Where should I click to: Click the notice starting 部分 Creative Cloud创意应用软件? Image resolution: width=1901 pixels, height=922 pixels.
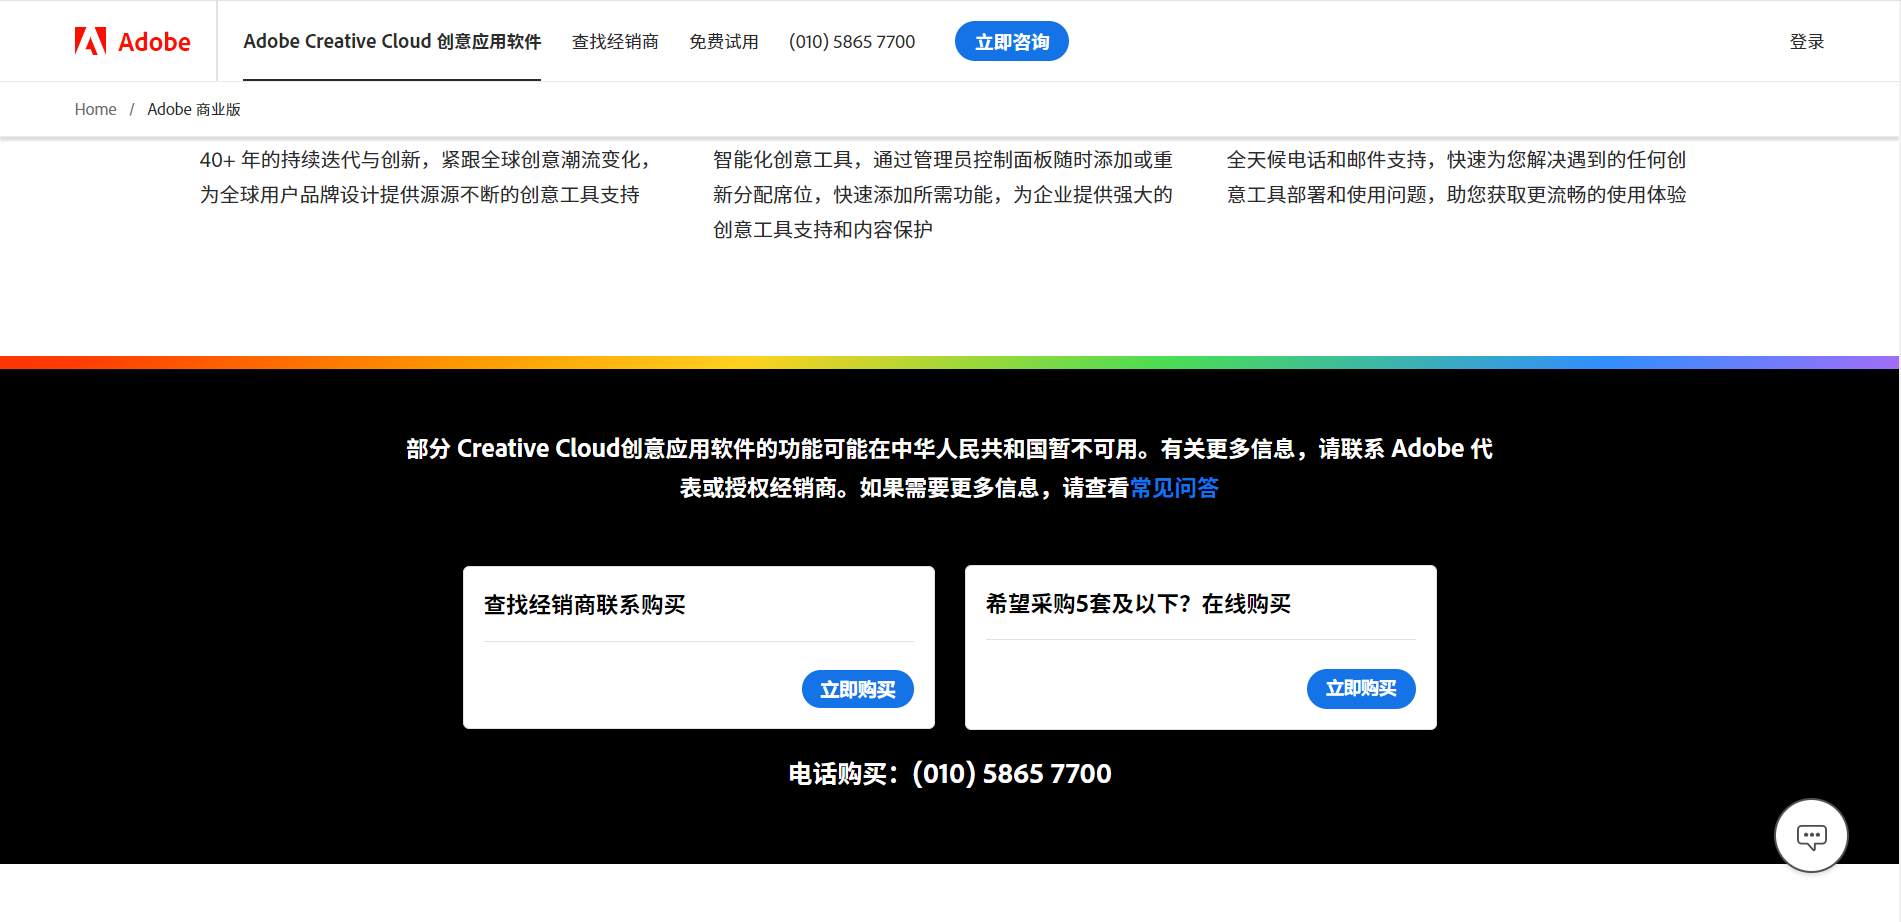tap(950, 468)
